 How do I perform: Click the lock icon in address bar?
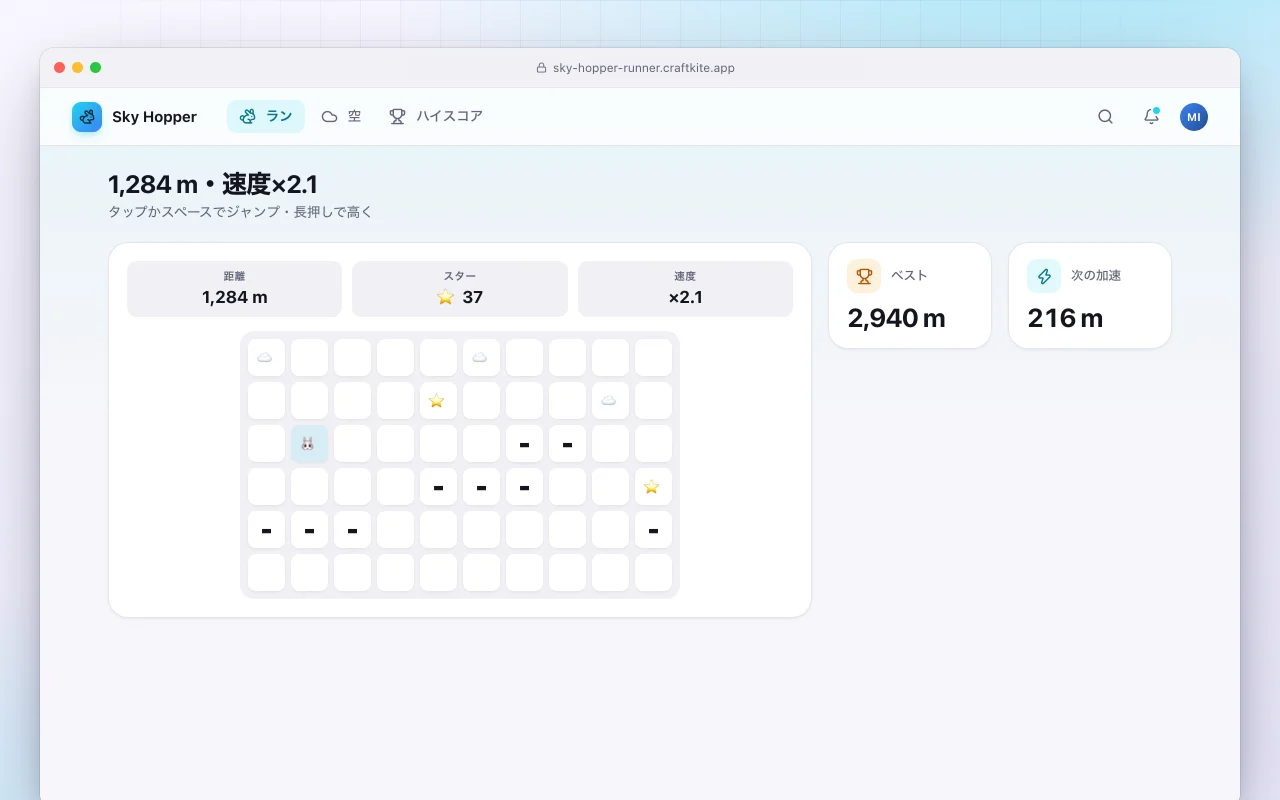click(x=541, y=68)
